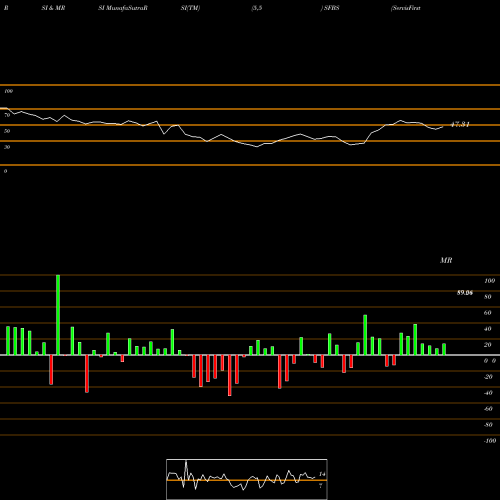Click the tallest green bar in the MR histogram
500x500 pixels.
(x=58, y=315)
